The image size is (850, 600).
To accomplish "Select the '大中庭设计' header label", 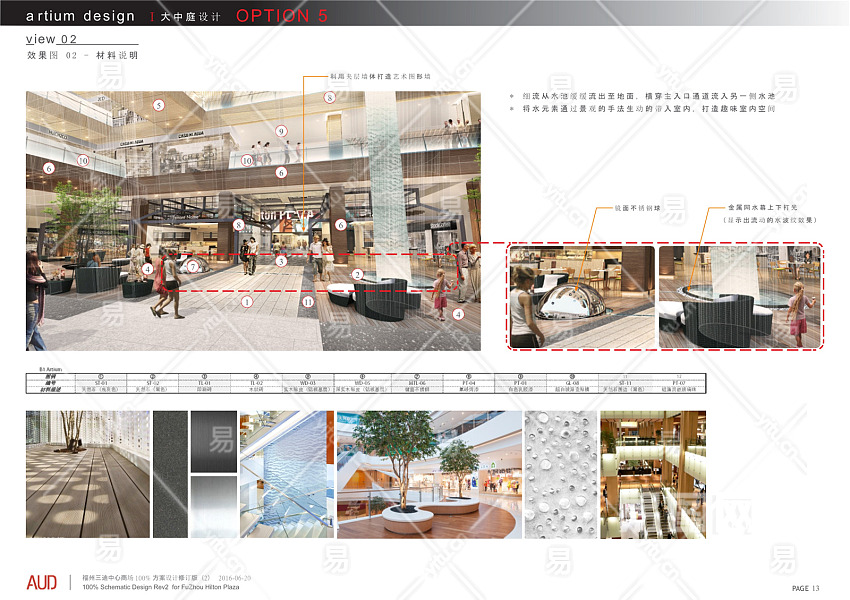I will pyautogui.click(x=190, y=17).
